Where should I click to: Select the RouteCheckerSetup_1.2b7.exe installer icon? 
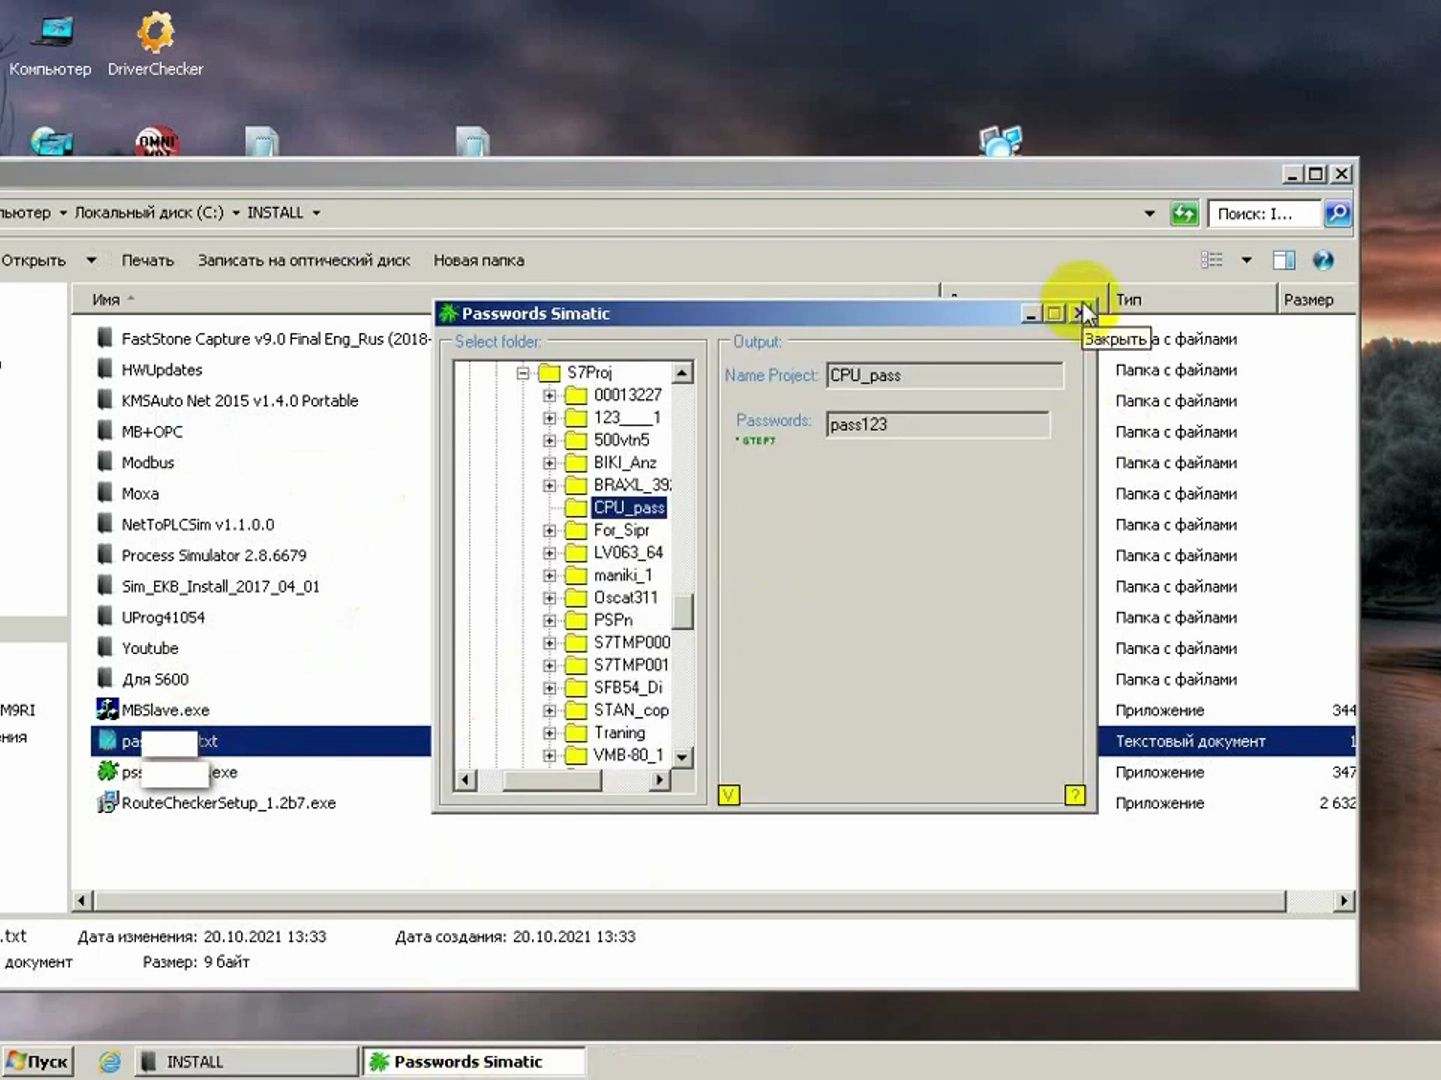tap(106, 803)
